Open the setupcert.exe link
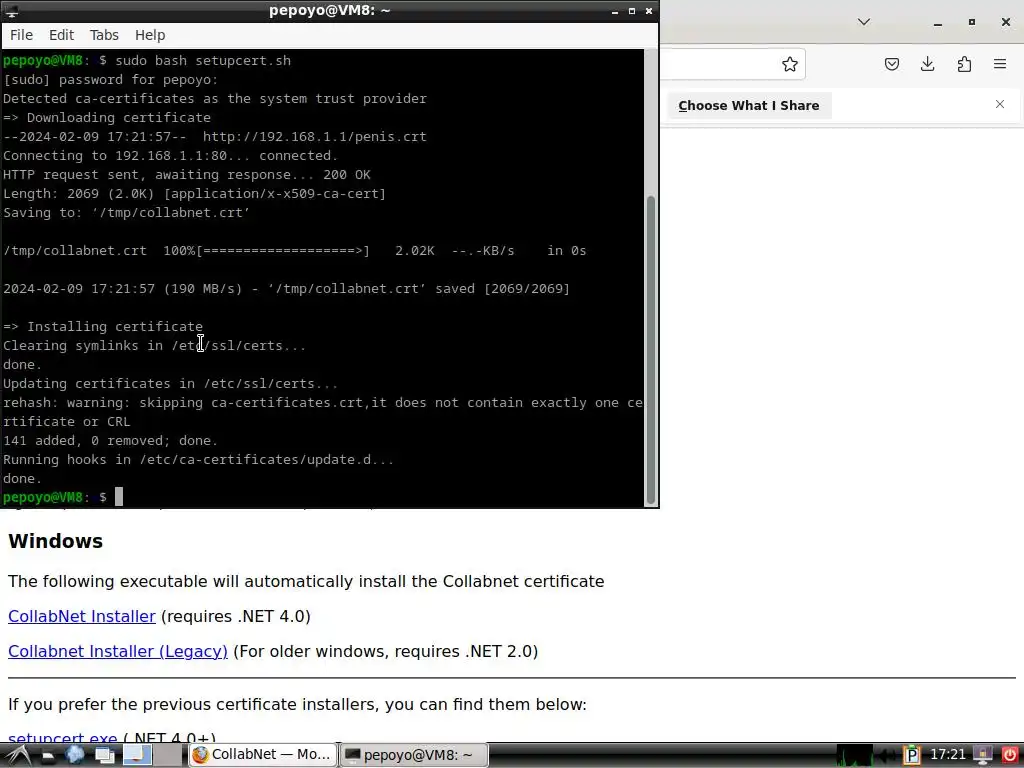This screenshot has width=1024, height=768. (x=63, y=738)
